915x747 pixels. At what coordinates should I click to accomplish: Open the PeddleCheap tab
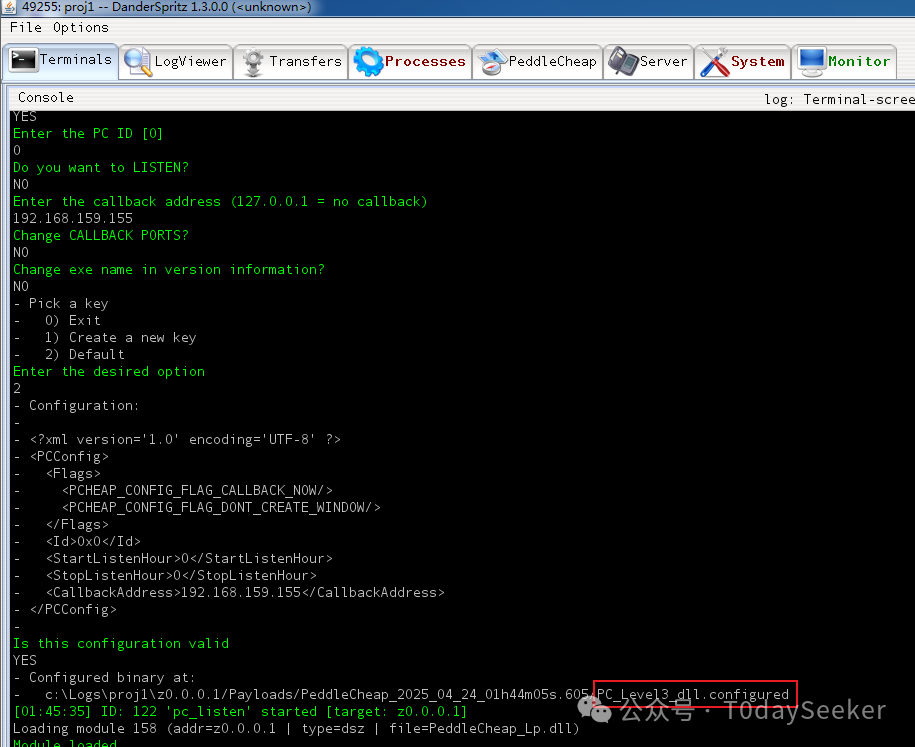click(537, 62)
